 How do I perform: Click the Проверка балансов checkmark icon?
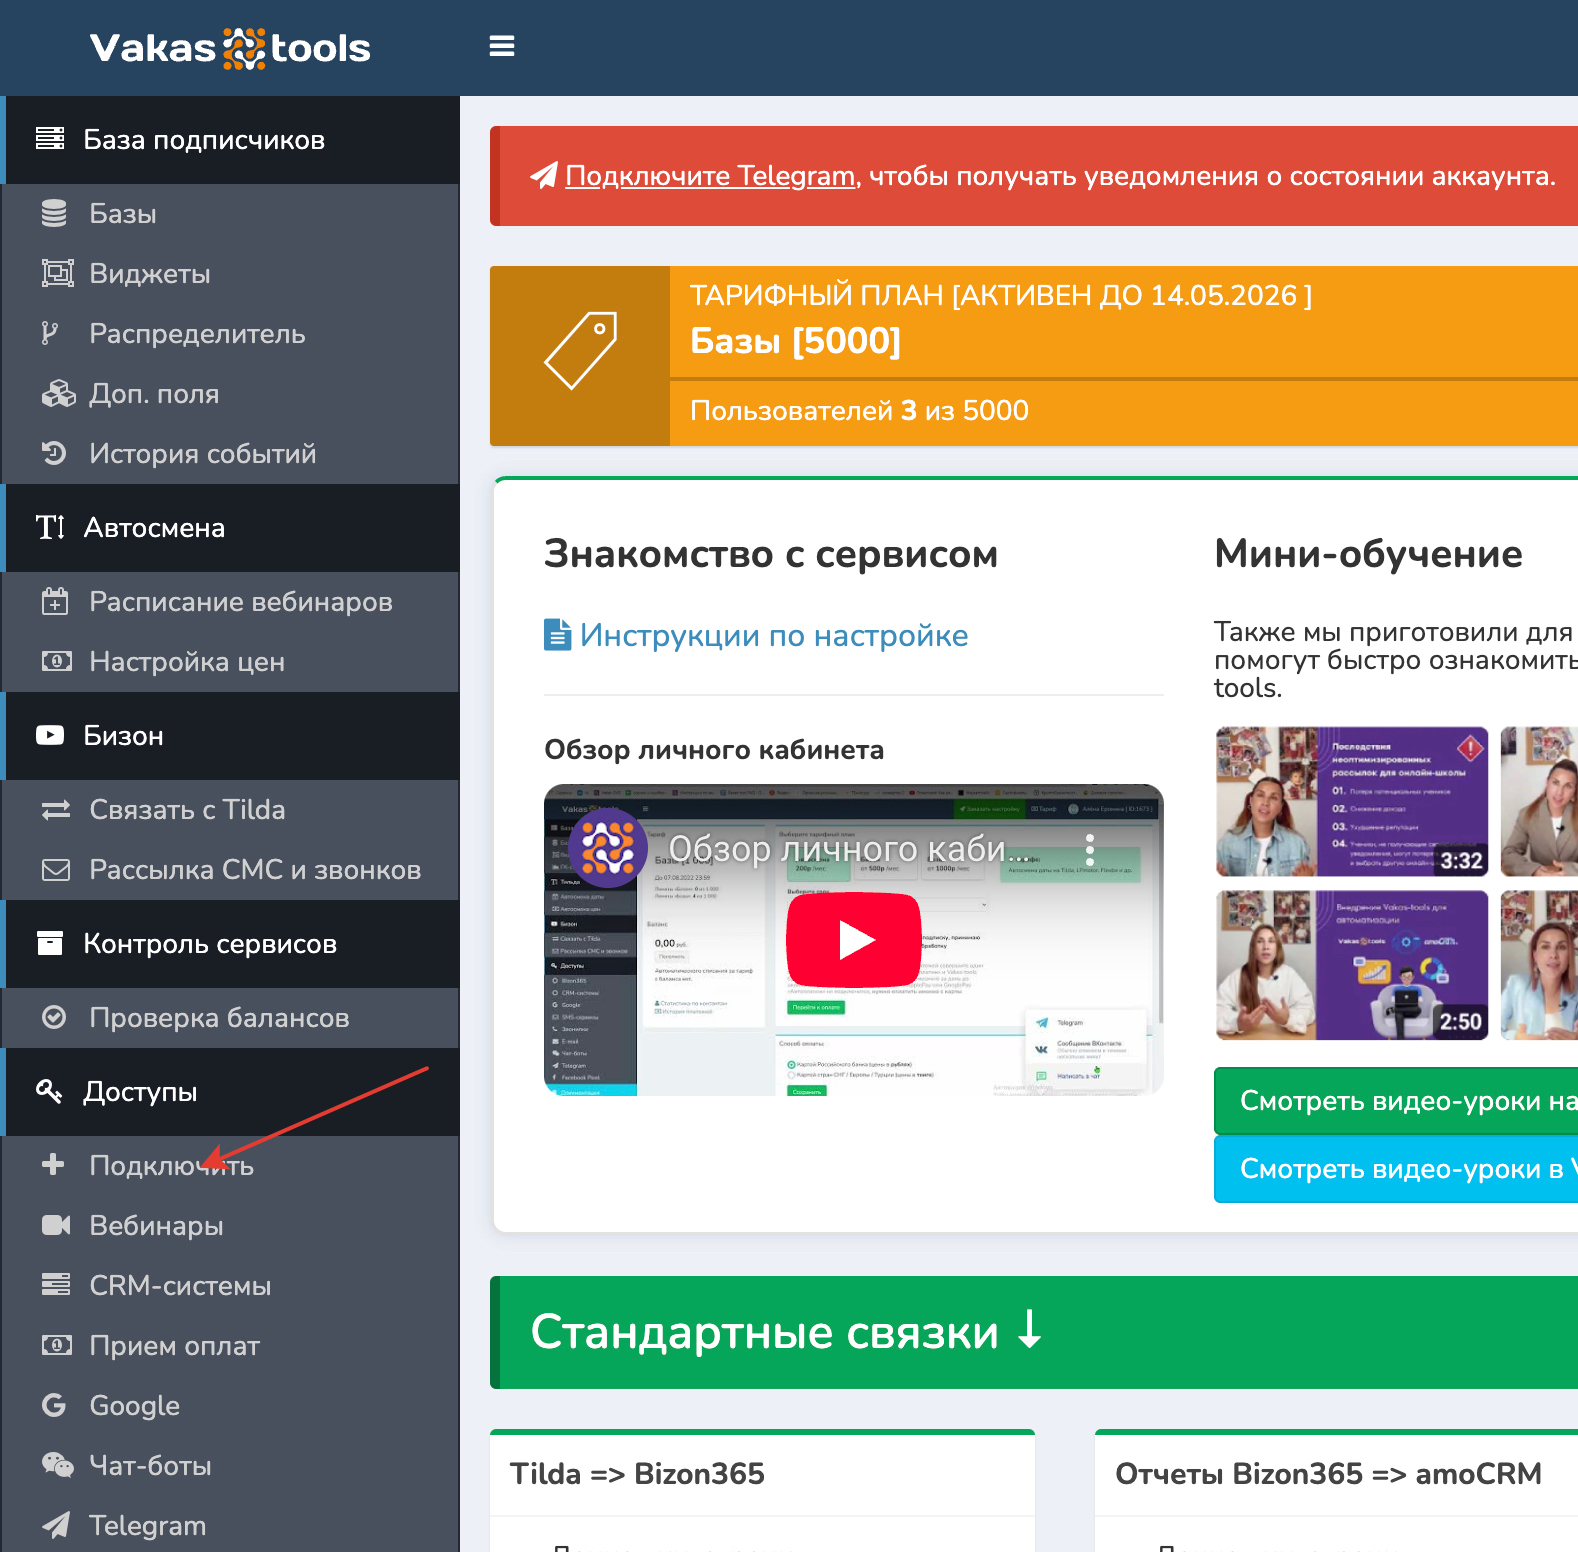point(54,1017)
